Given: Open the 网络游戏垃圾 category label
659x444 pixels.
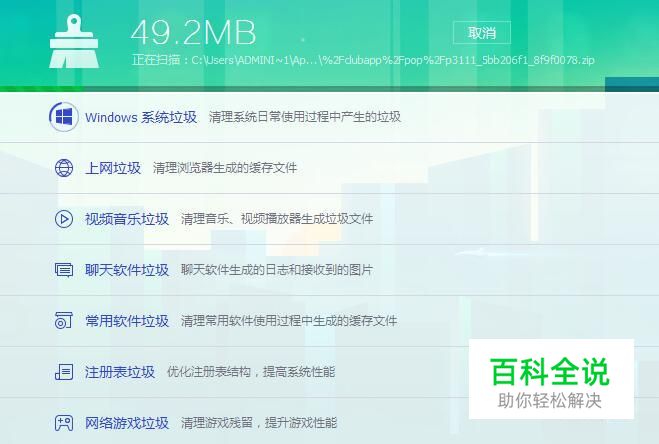Looking at the screenshot, I should [x=127, y=423].
